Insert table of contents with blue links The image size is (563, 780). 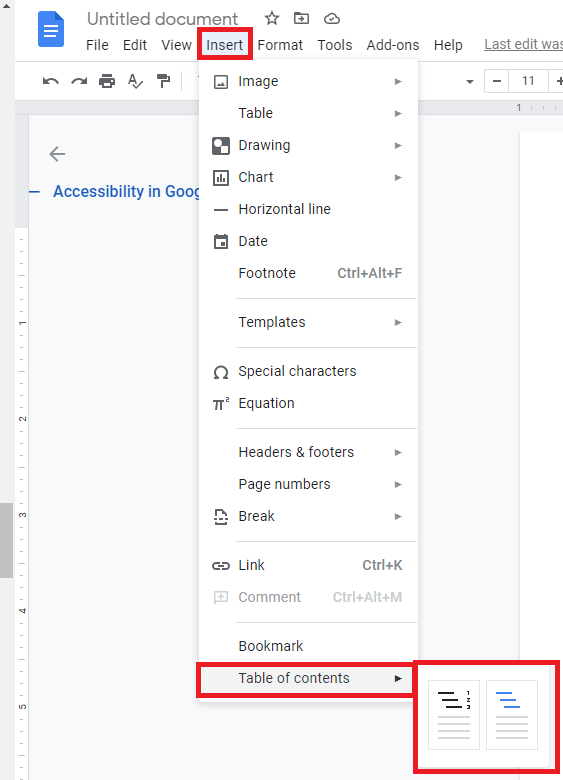(512, 714)
